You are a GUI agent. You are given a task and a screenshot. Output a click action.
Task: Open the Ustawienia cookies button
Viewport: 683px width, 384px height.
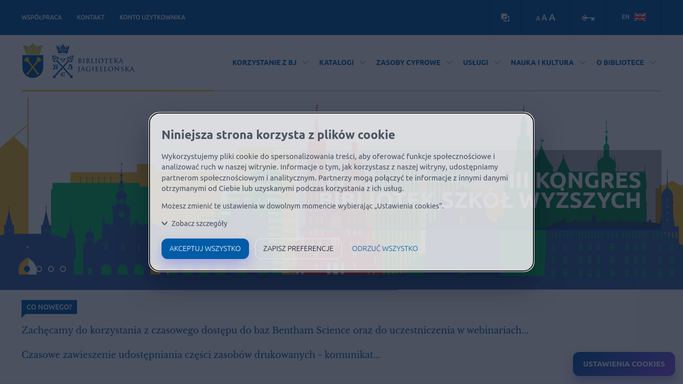coord(624,364)
